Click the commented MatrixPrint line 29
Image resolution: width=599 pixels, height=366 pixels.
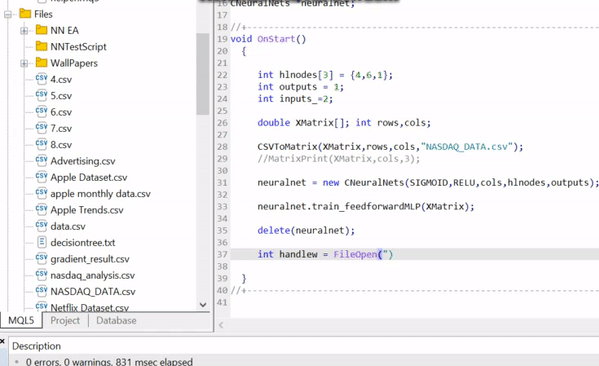pyautogui.click(x=338, y=159)
